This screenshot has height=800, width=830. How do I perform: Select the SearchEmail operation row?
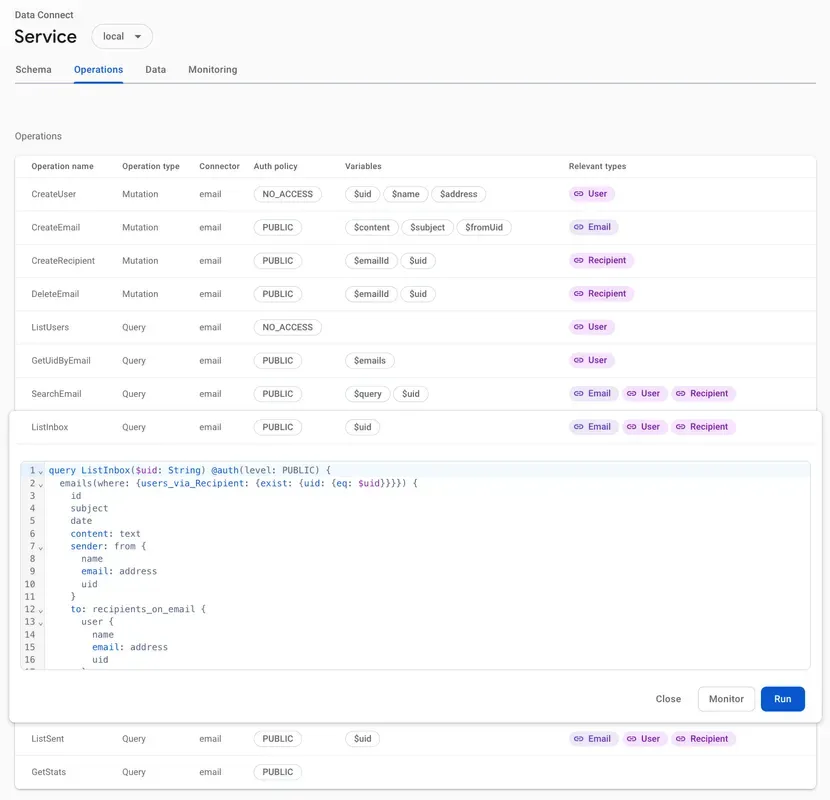[x=415, y=394]
